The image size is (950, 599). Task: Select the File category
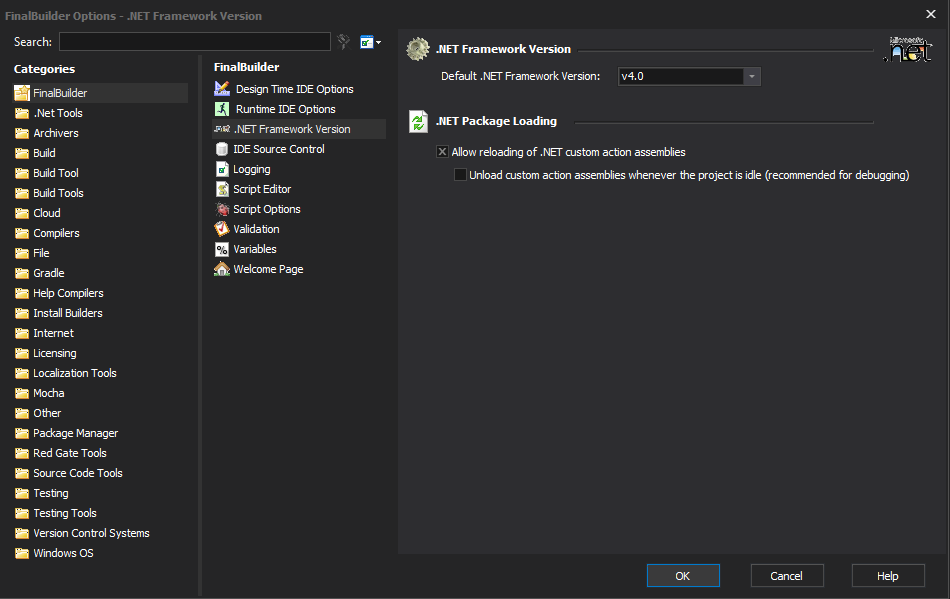tap(41, 253)
